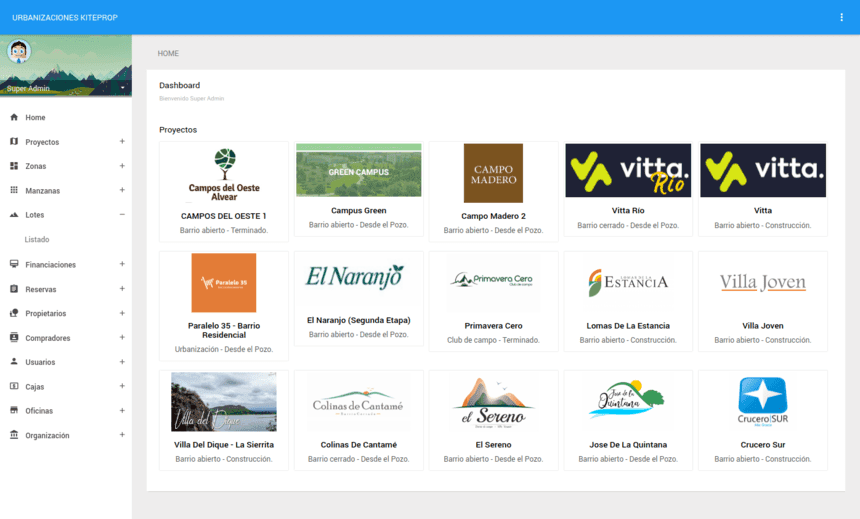
Task: Open the Campus Green project title
Action: 359,211
